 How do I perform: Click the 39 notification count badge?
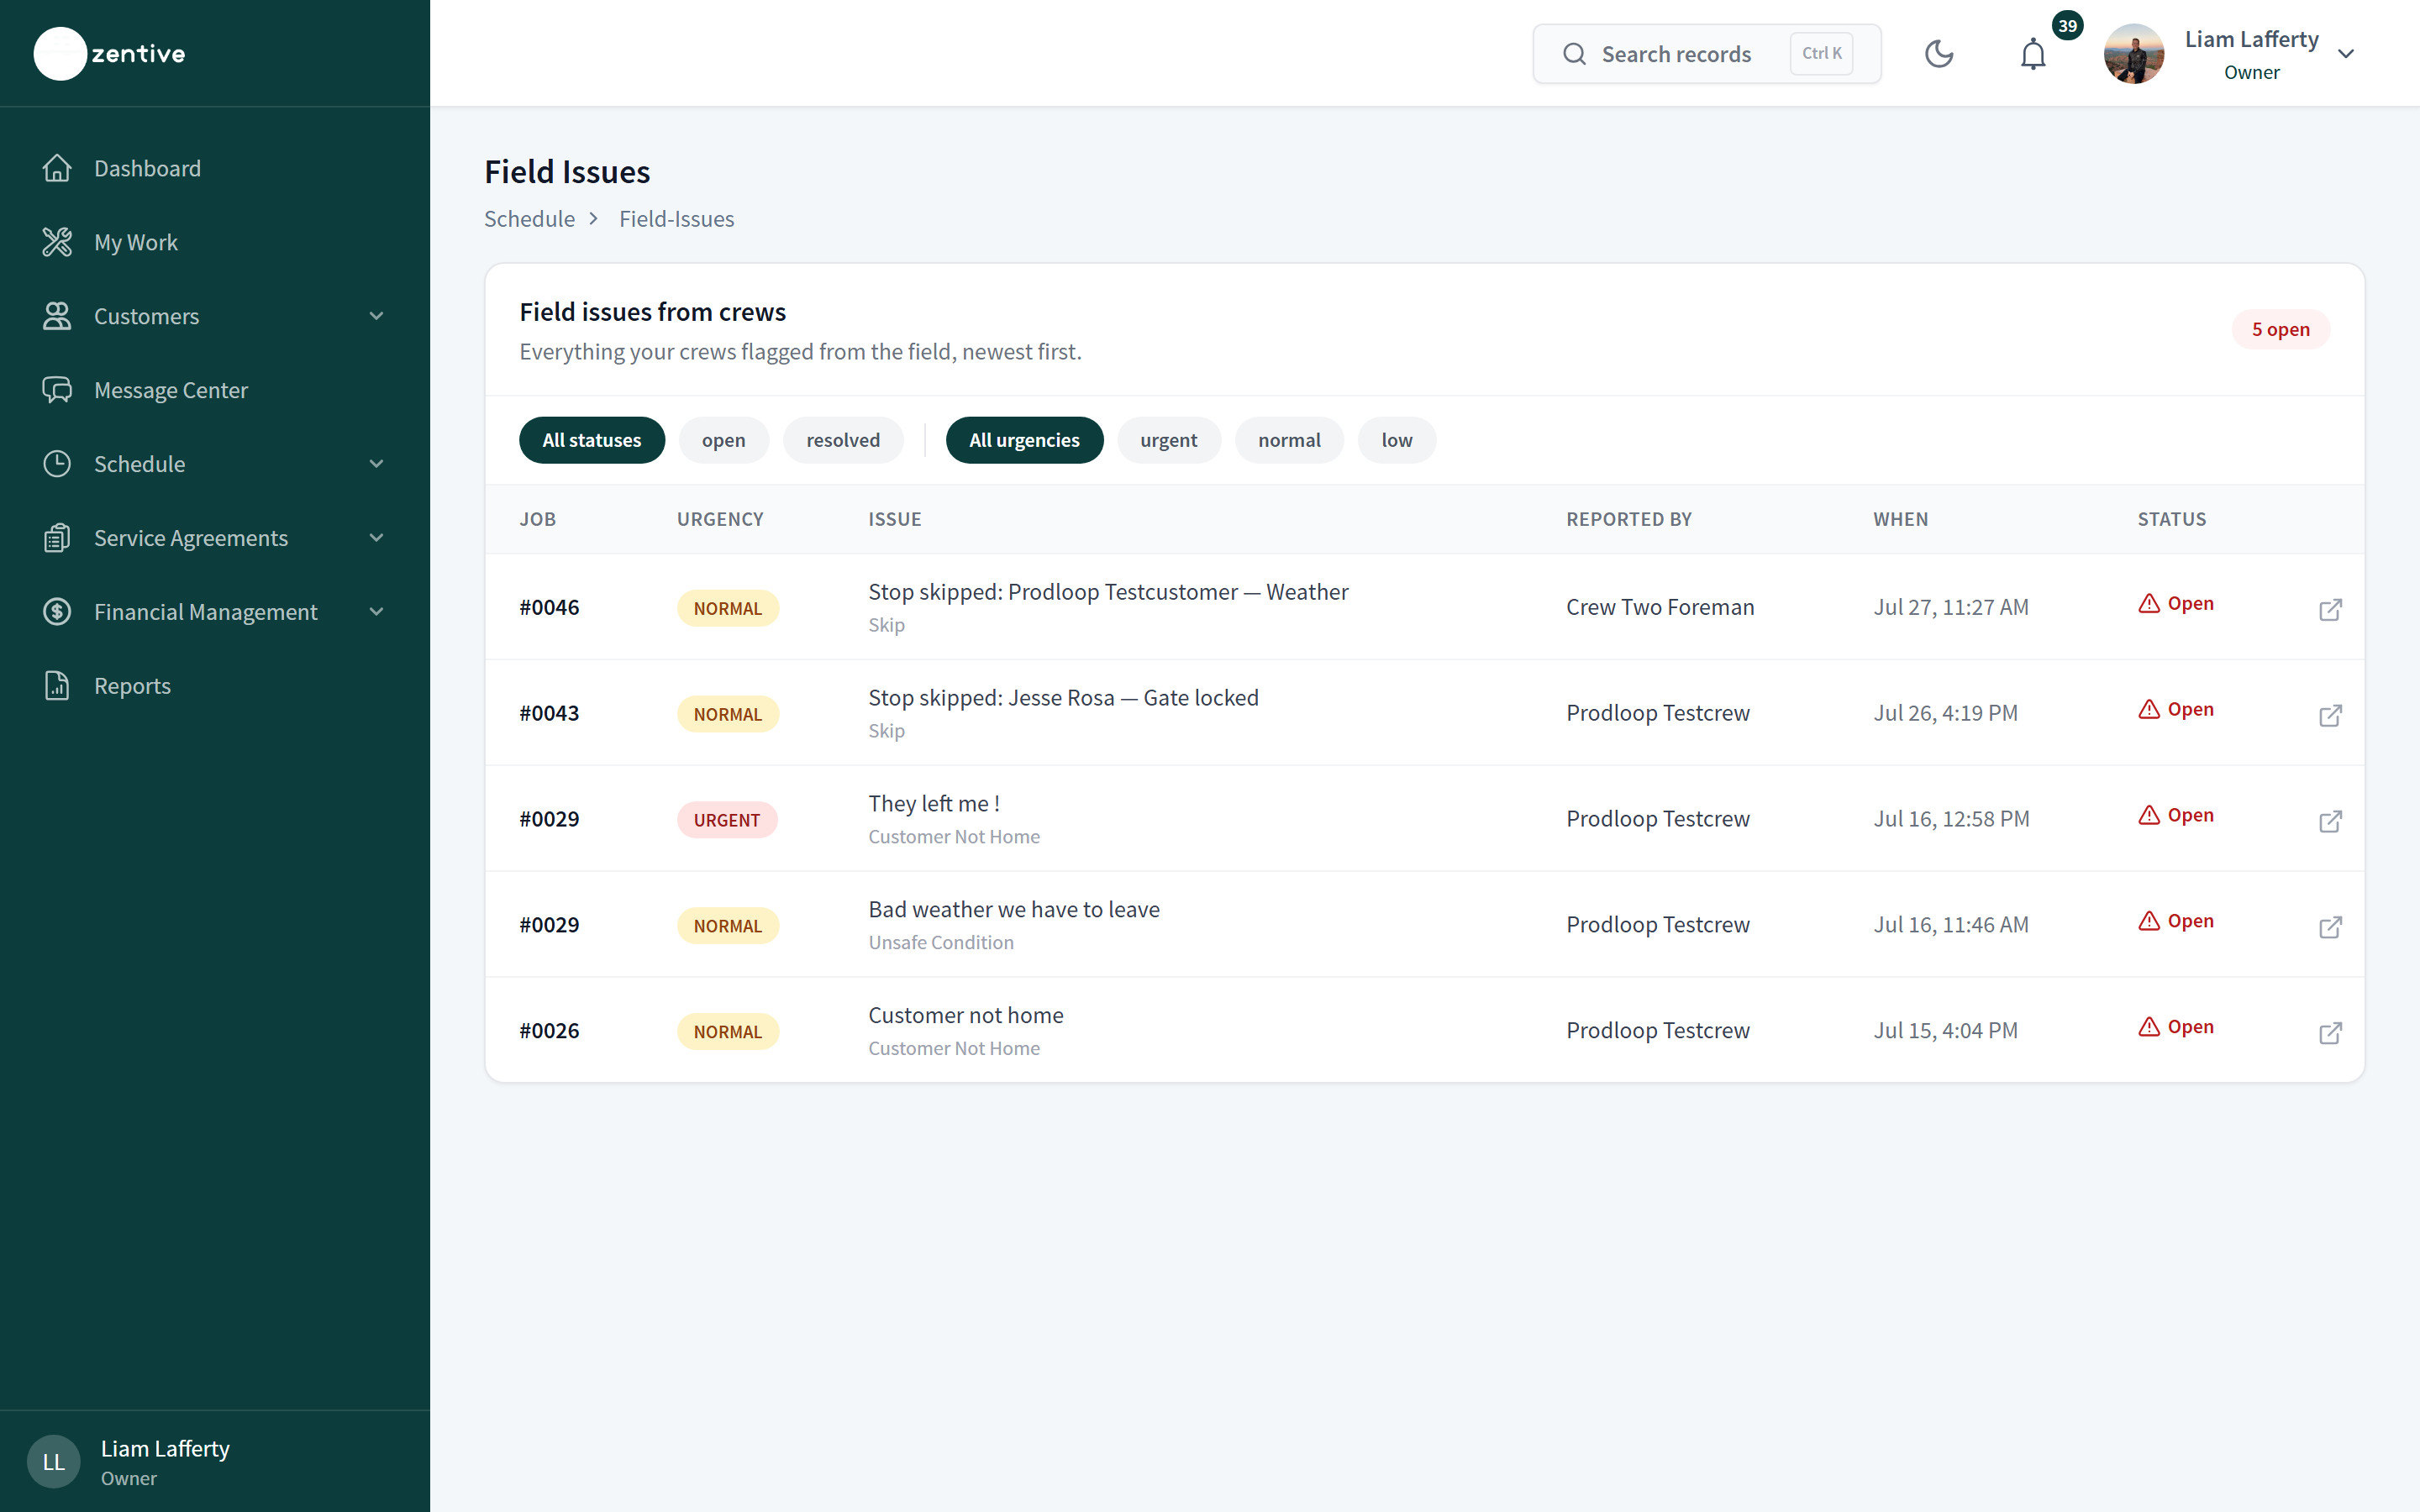(2067, 26)
